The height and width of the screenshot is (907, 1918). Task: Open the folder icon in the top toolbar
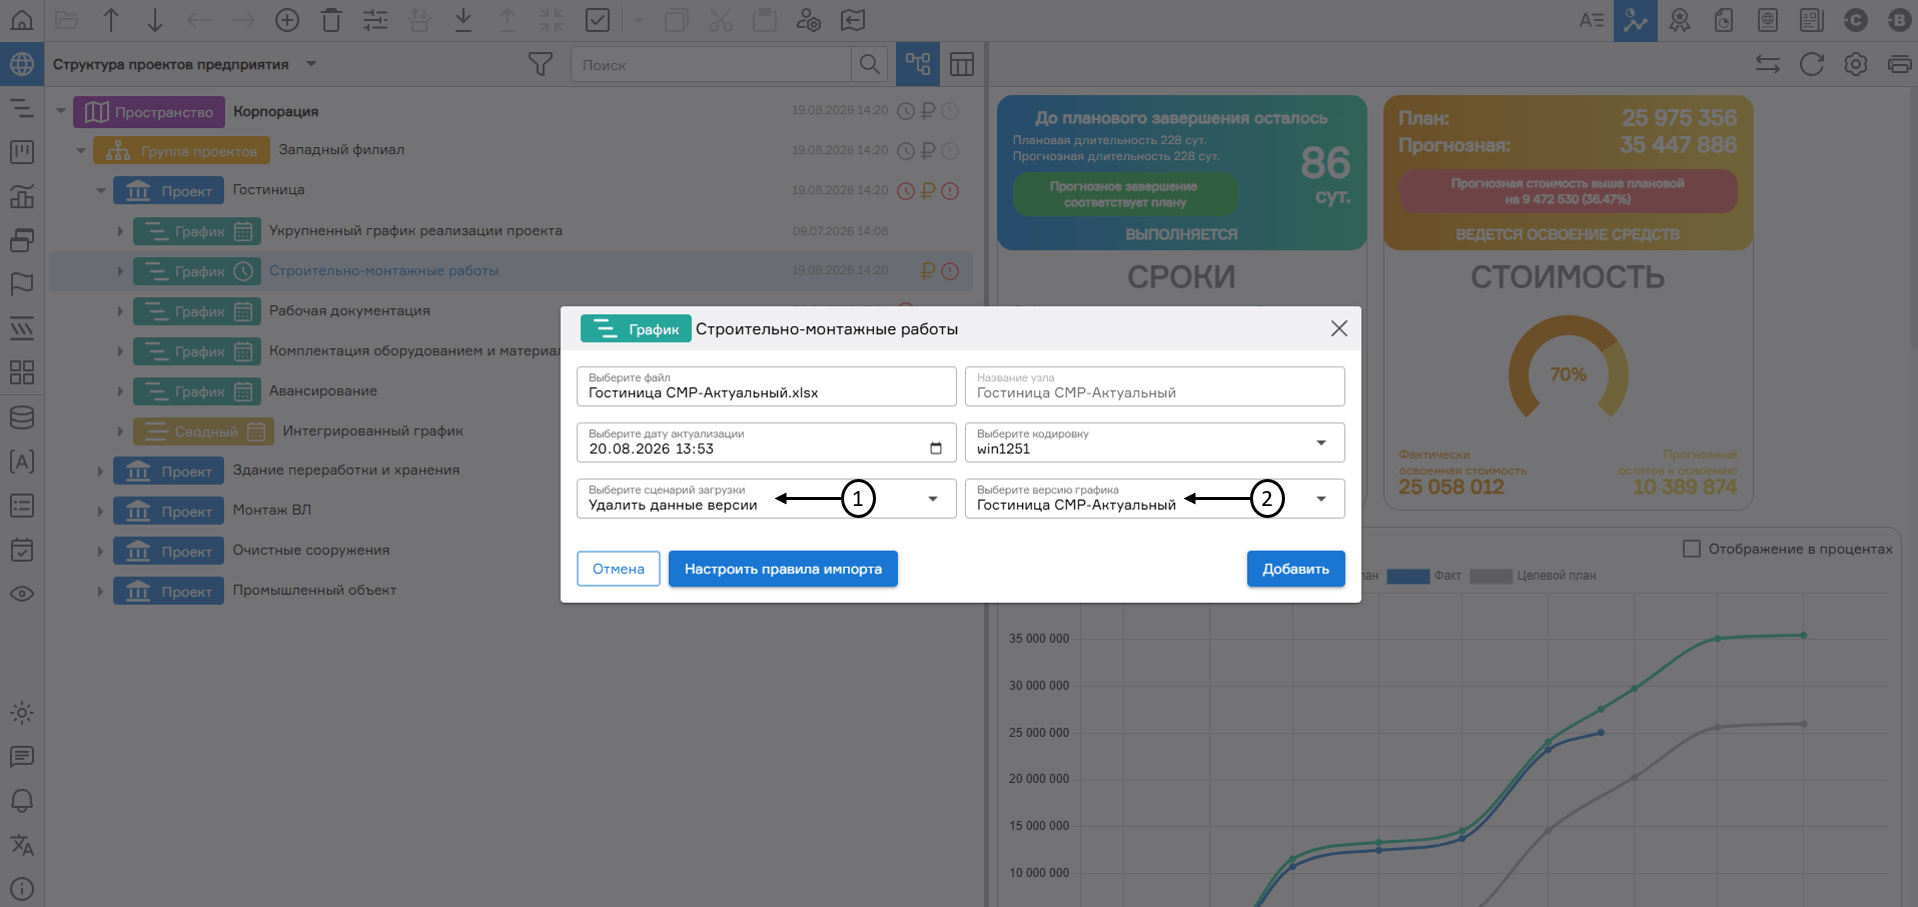coord(67,20)
